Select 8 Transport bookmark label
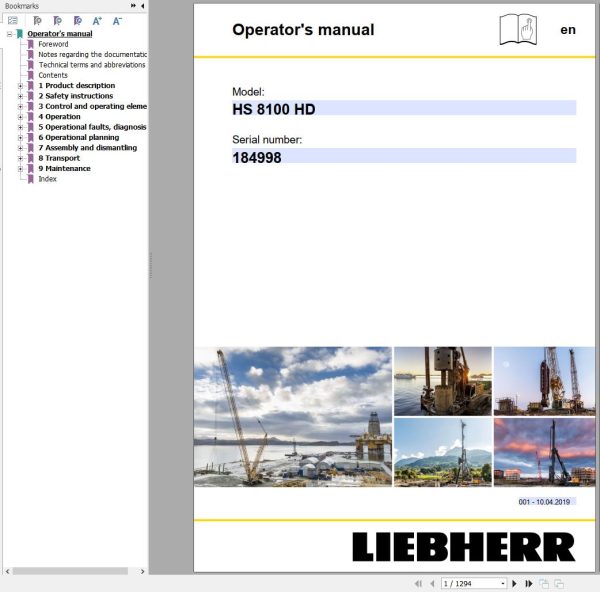 tap(59, 158)
